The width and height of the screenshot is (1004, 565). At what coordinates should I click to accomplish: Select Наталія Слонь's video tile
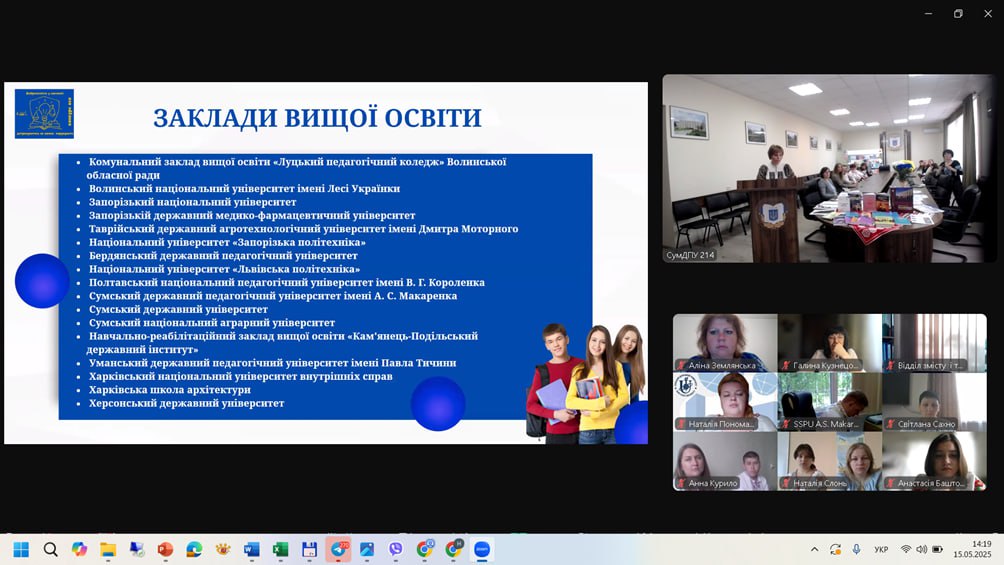(829, 461)
